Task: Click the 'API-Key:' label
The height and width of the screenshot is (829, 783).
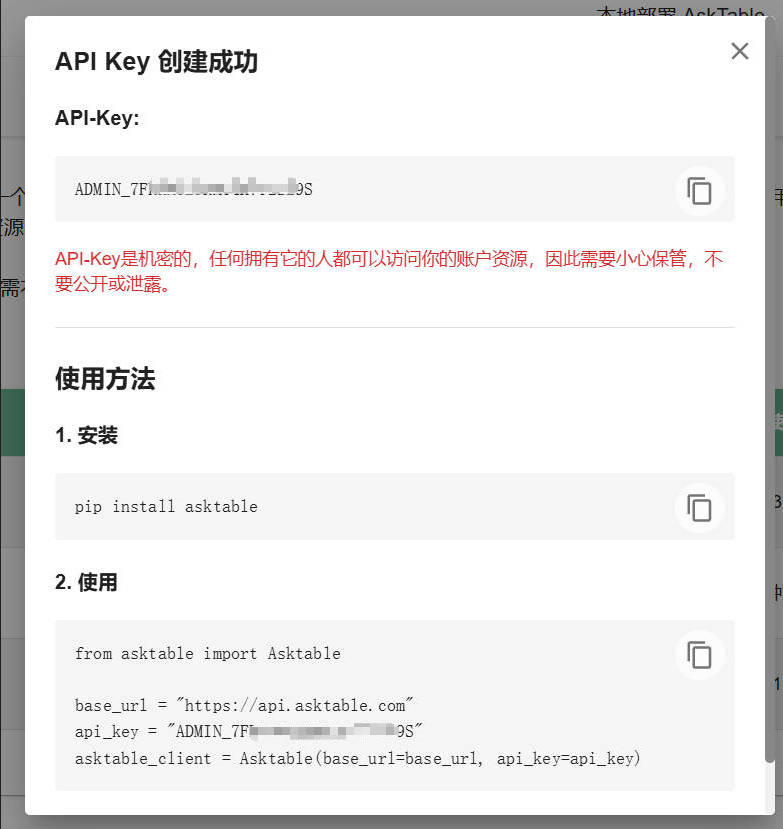Action: click(x=97, y=117)
